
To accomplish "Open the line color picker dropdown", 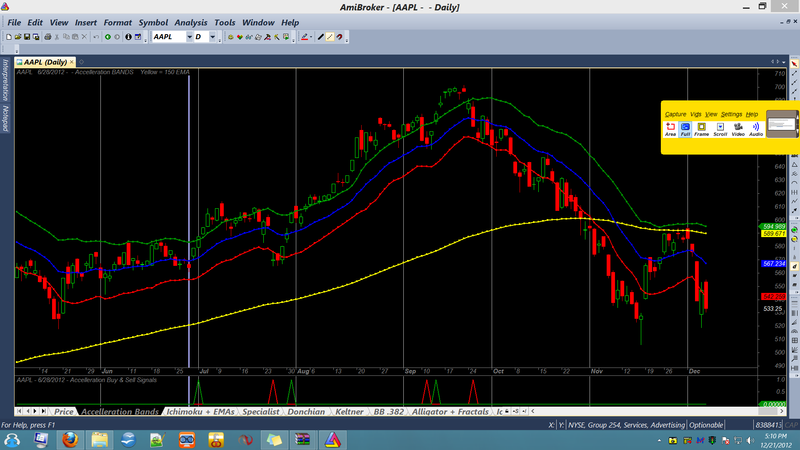I will click(x=311, y=37).
